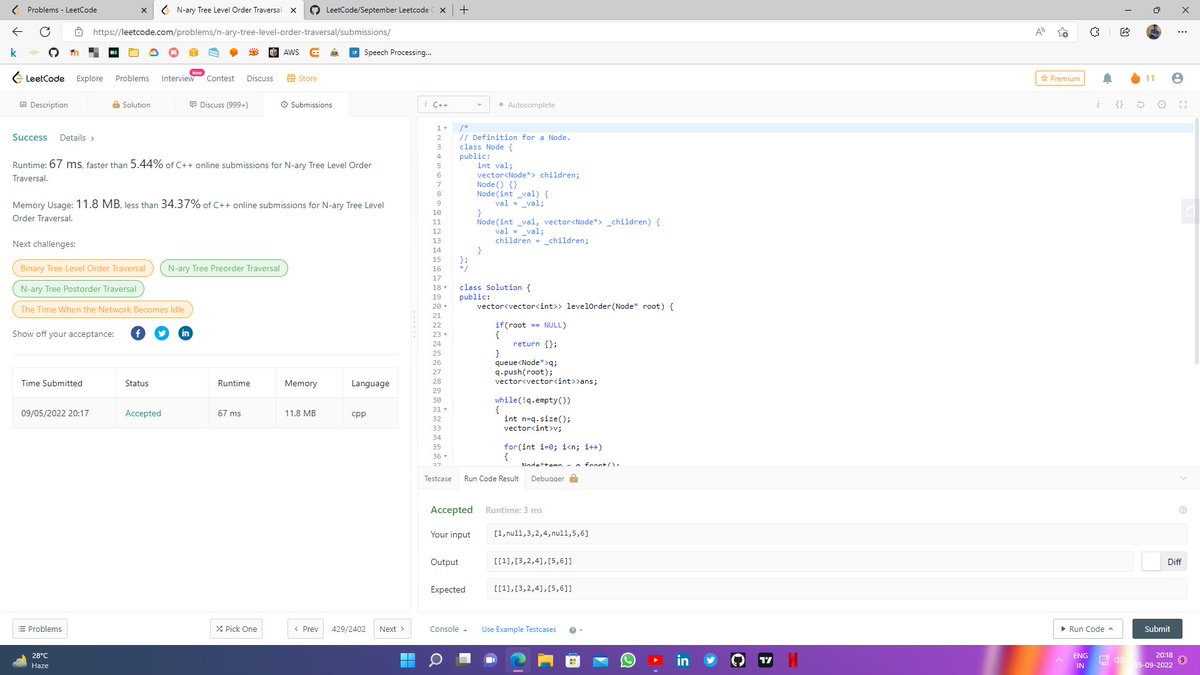Open browser extensions puzzle icon
The image size is (1200, 675).
(x=1095, y=32)
